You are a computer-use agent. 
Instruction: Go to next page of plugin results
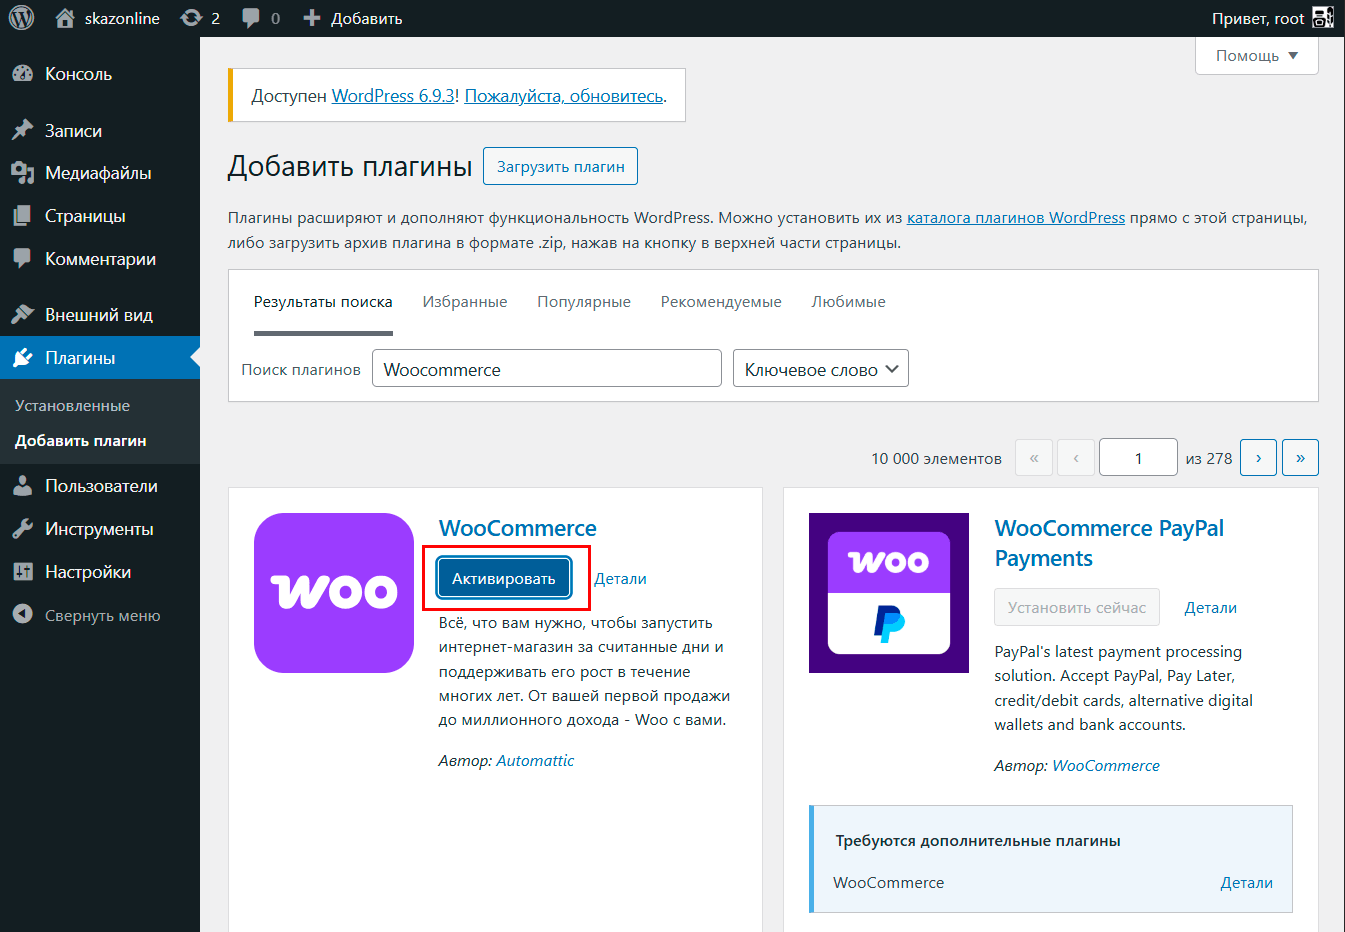point(1258,458)
